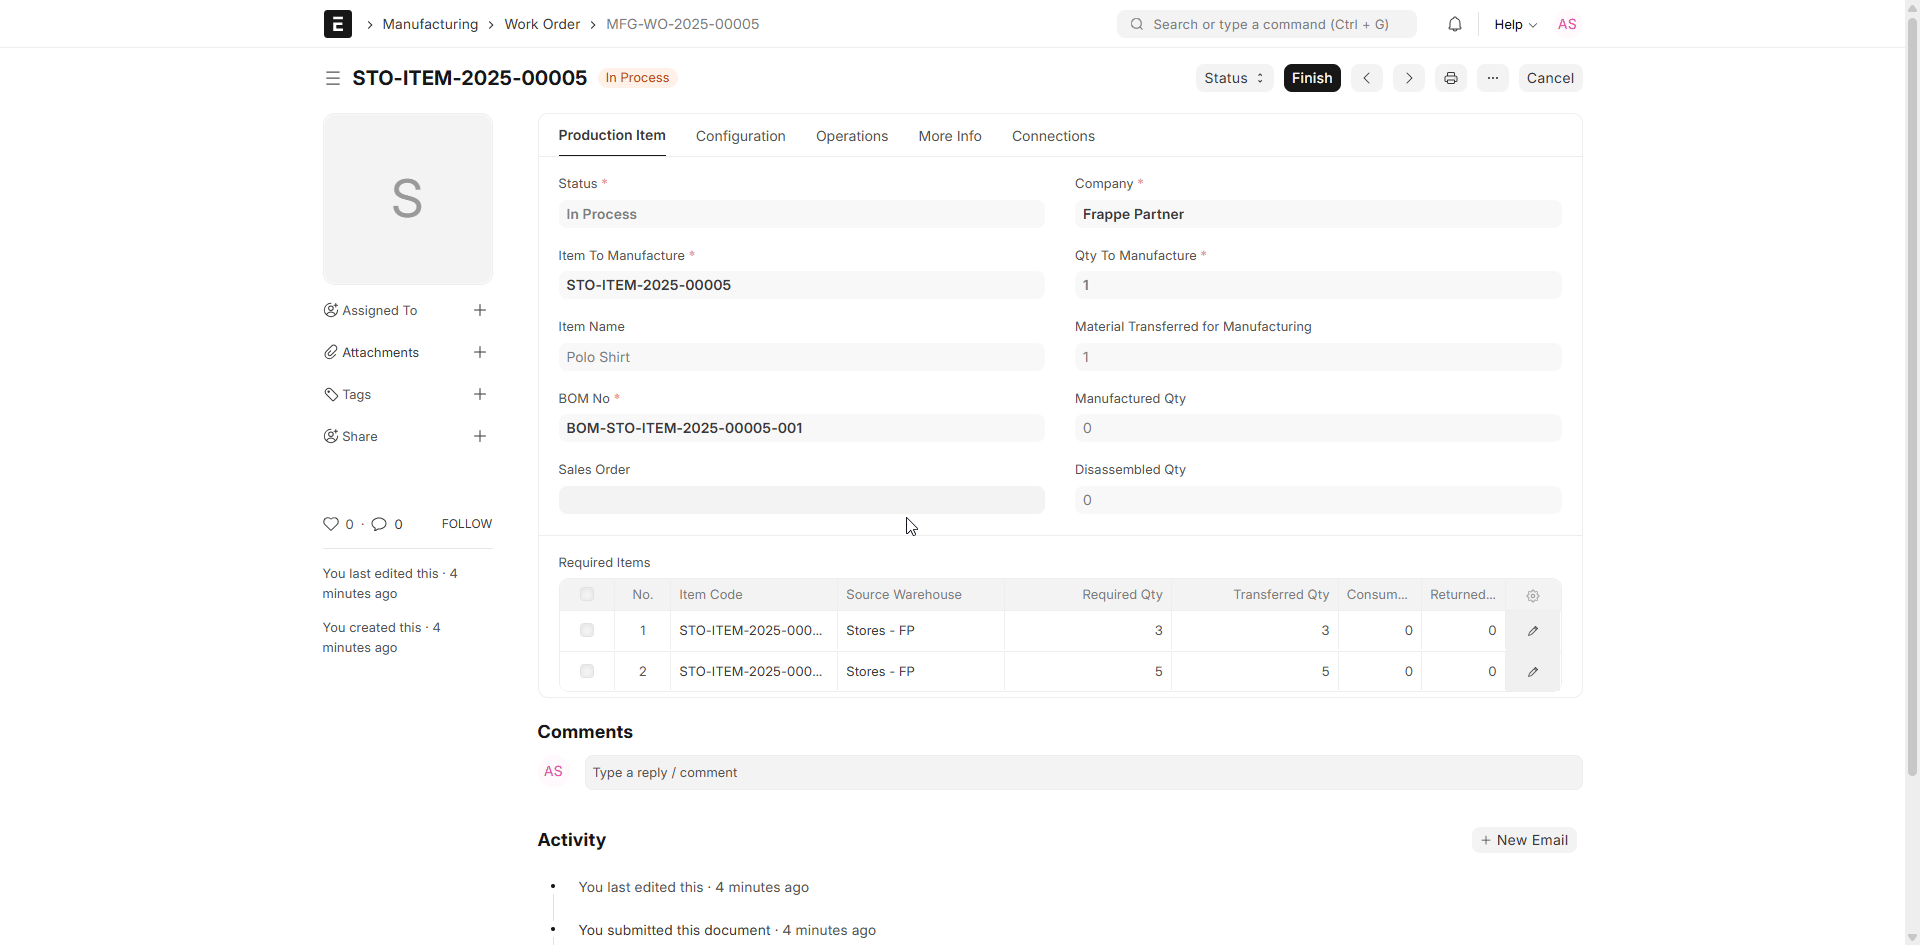Open the Connections tab
This screenshot has width=1920, height=945.
(x=1053, y=136)
